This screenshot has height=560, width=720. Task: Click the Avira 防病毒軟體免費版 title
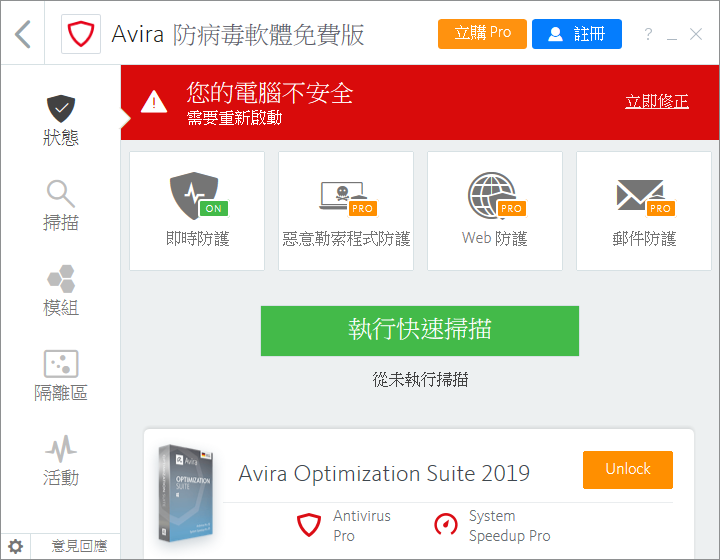tap(238, 34)
